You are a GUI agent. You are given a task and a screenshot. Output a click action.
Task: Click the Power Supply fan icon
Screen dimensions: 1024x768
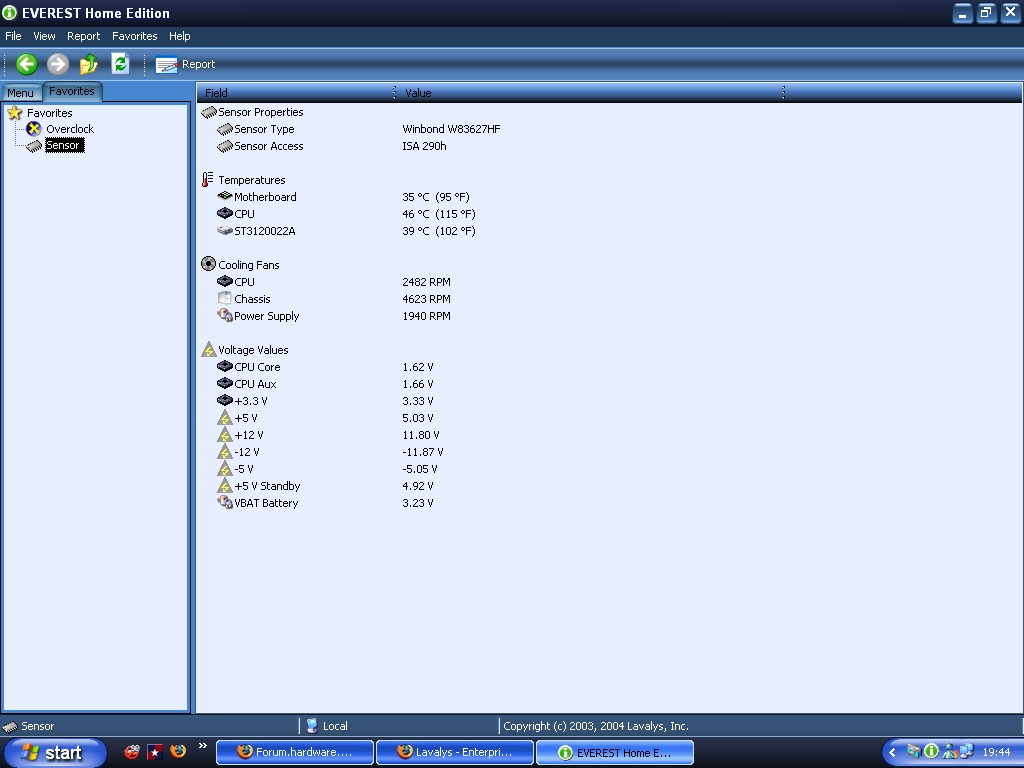(x=225, y=315)
